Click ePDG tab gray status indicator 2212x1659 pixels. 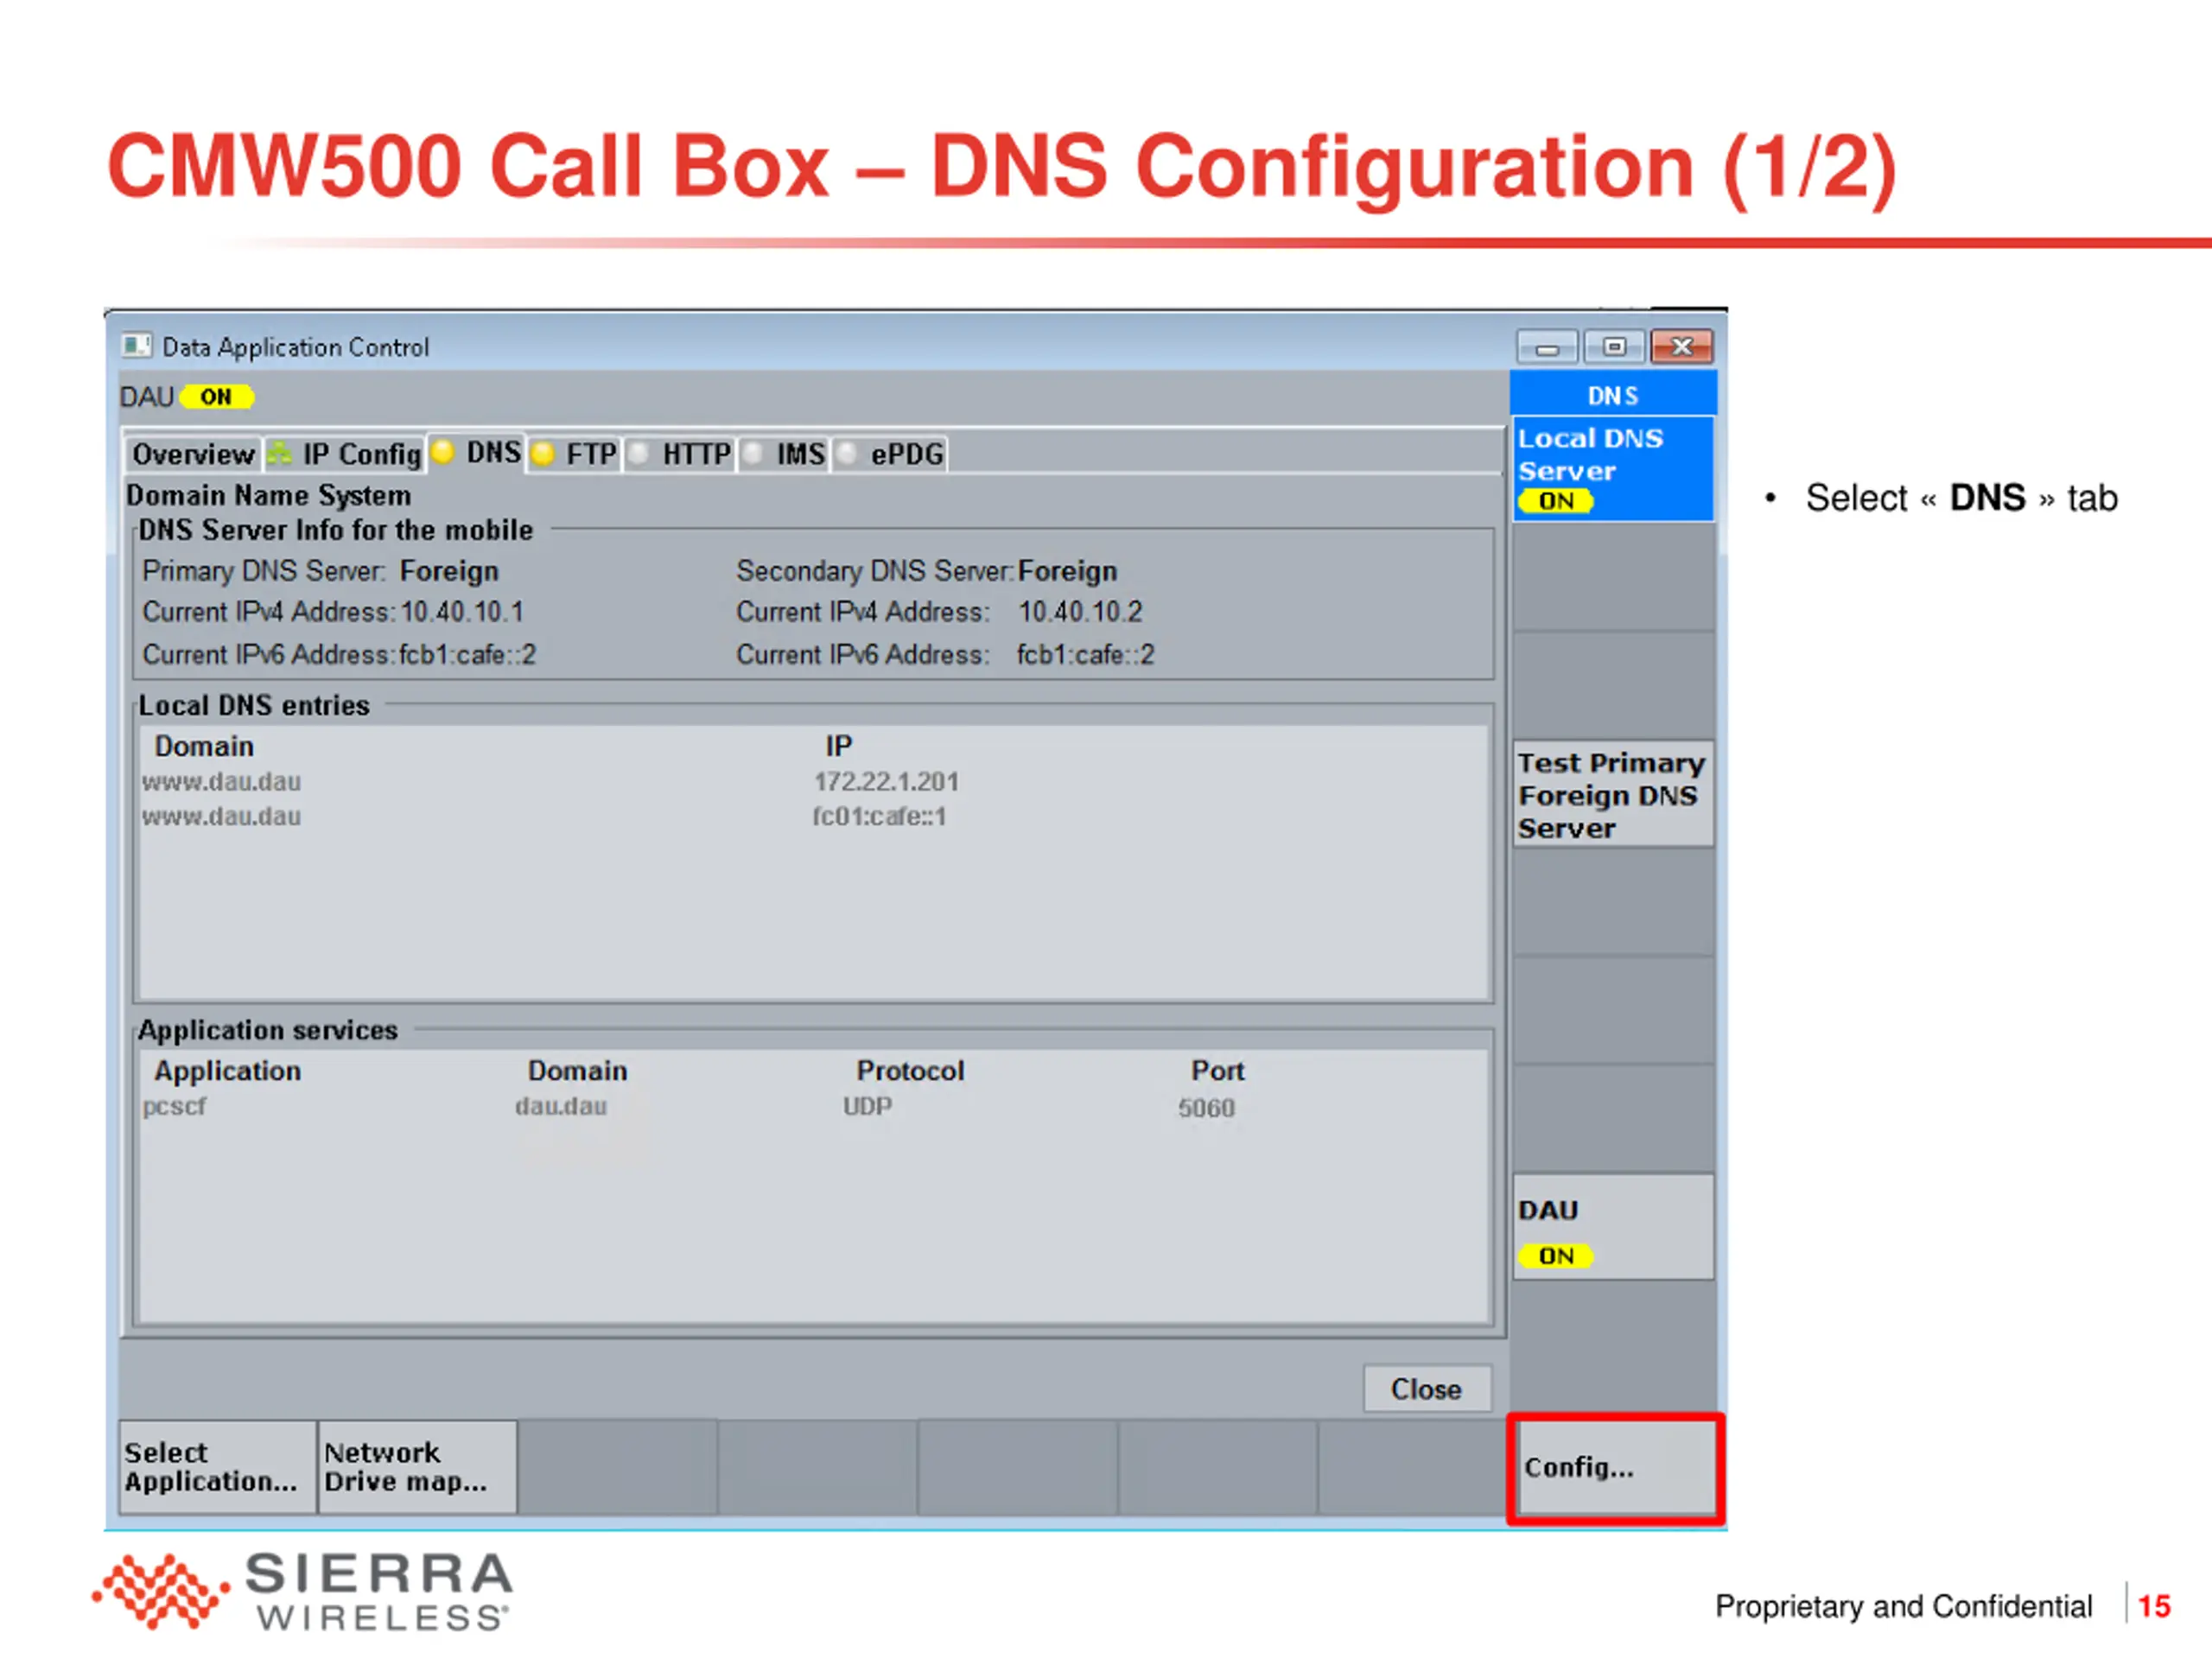tap(847, 454)
